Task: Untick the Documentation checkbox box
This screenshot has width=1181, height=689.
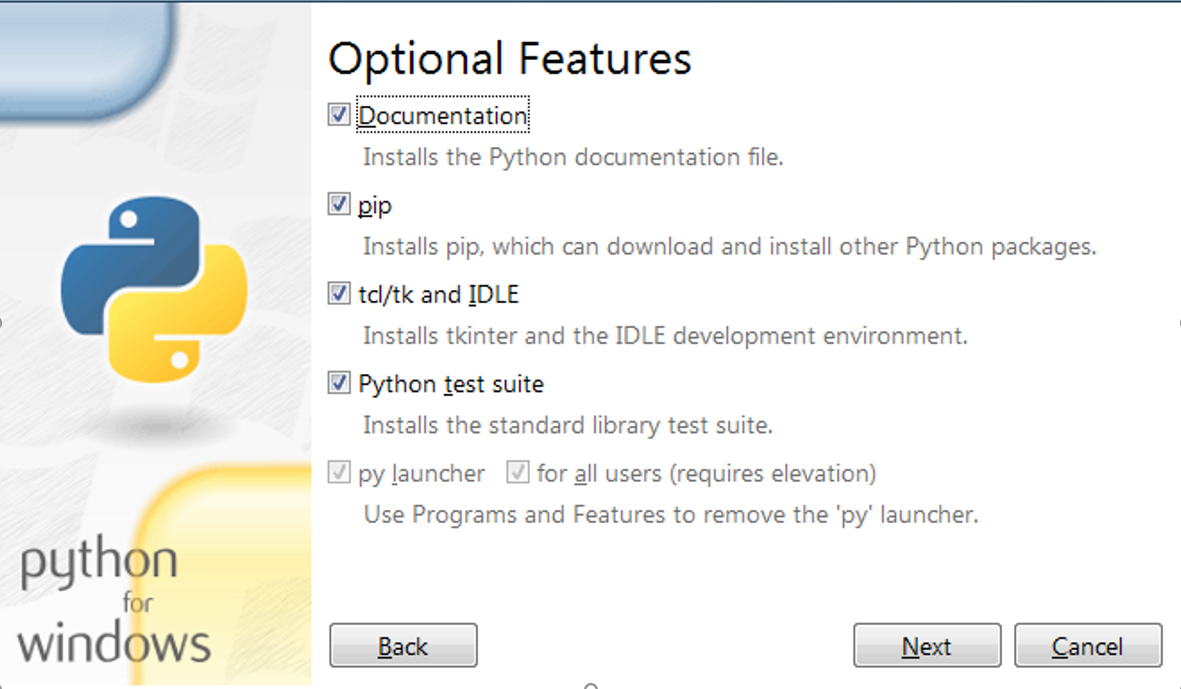Action: [x=339, y=115]
